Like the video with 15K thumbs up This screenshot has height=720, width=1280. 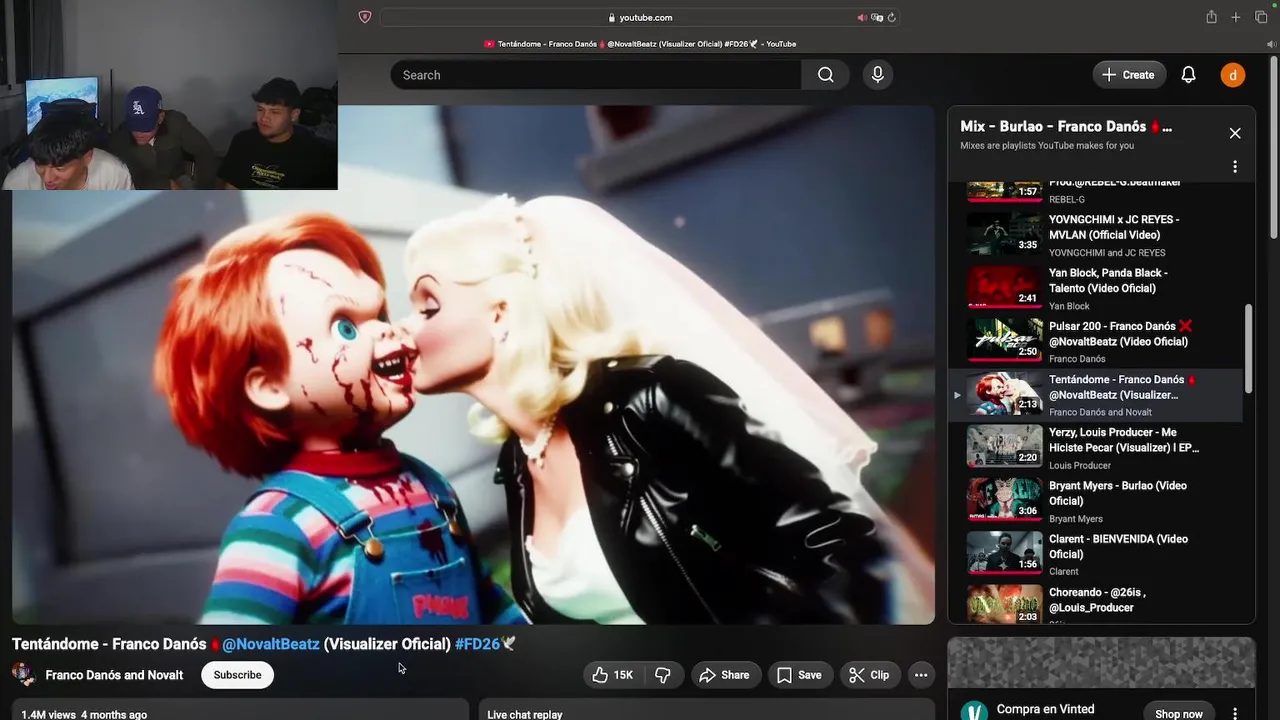(x=612, y=675)
